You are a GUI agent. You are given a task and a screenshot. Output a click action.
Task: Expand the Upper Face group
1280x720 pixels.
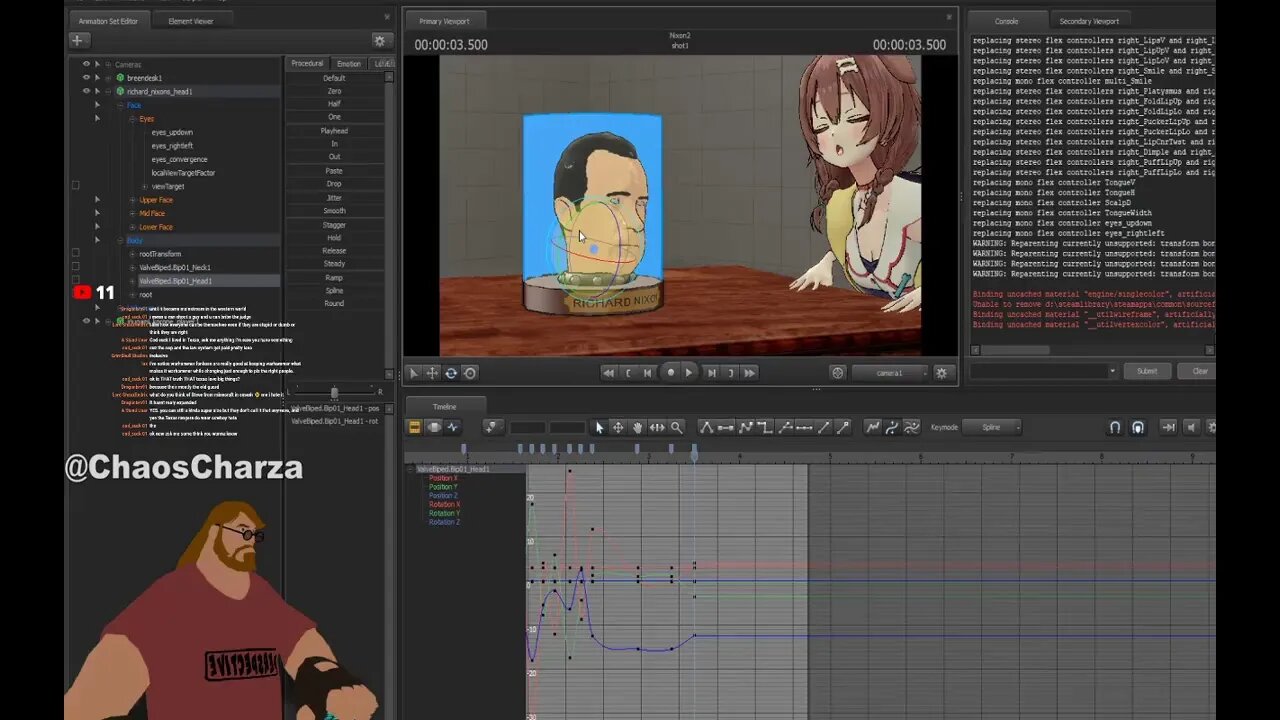click(x=133, y=200)
